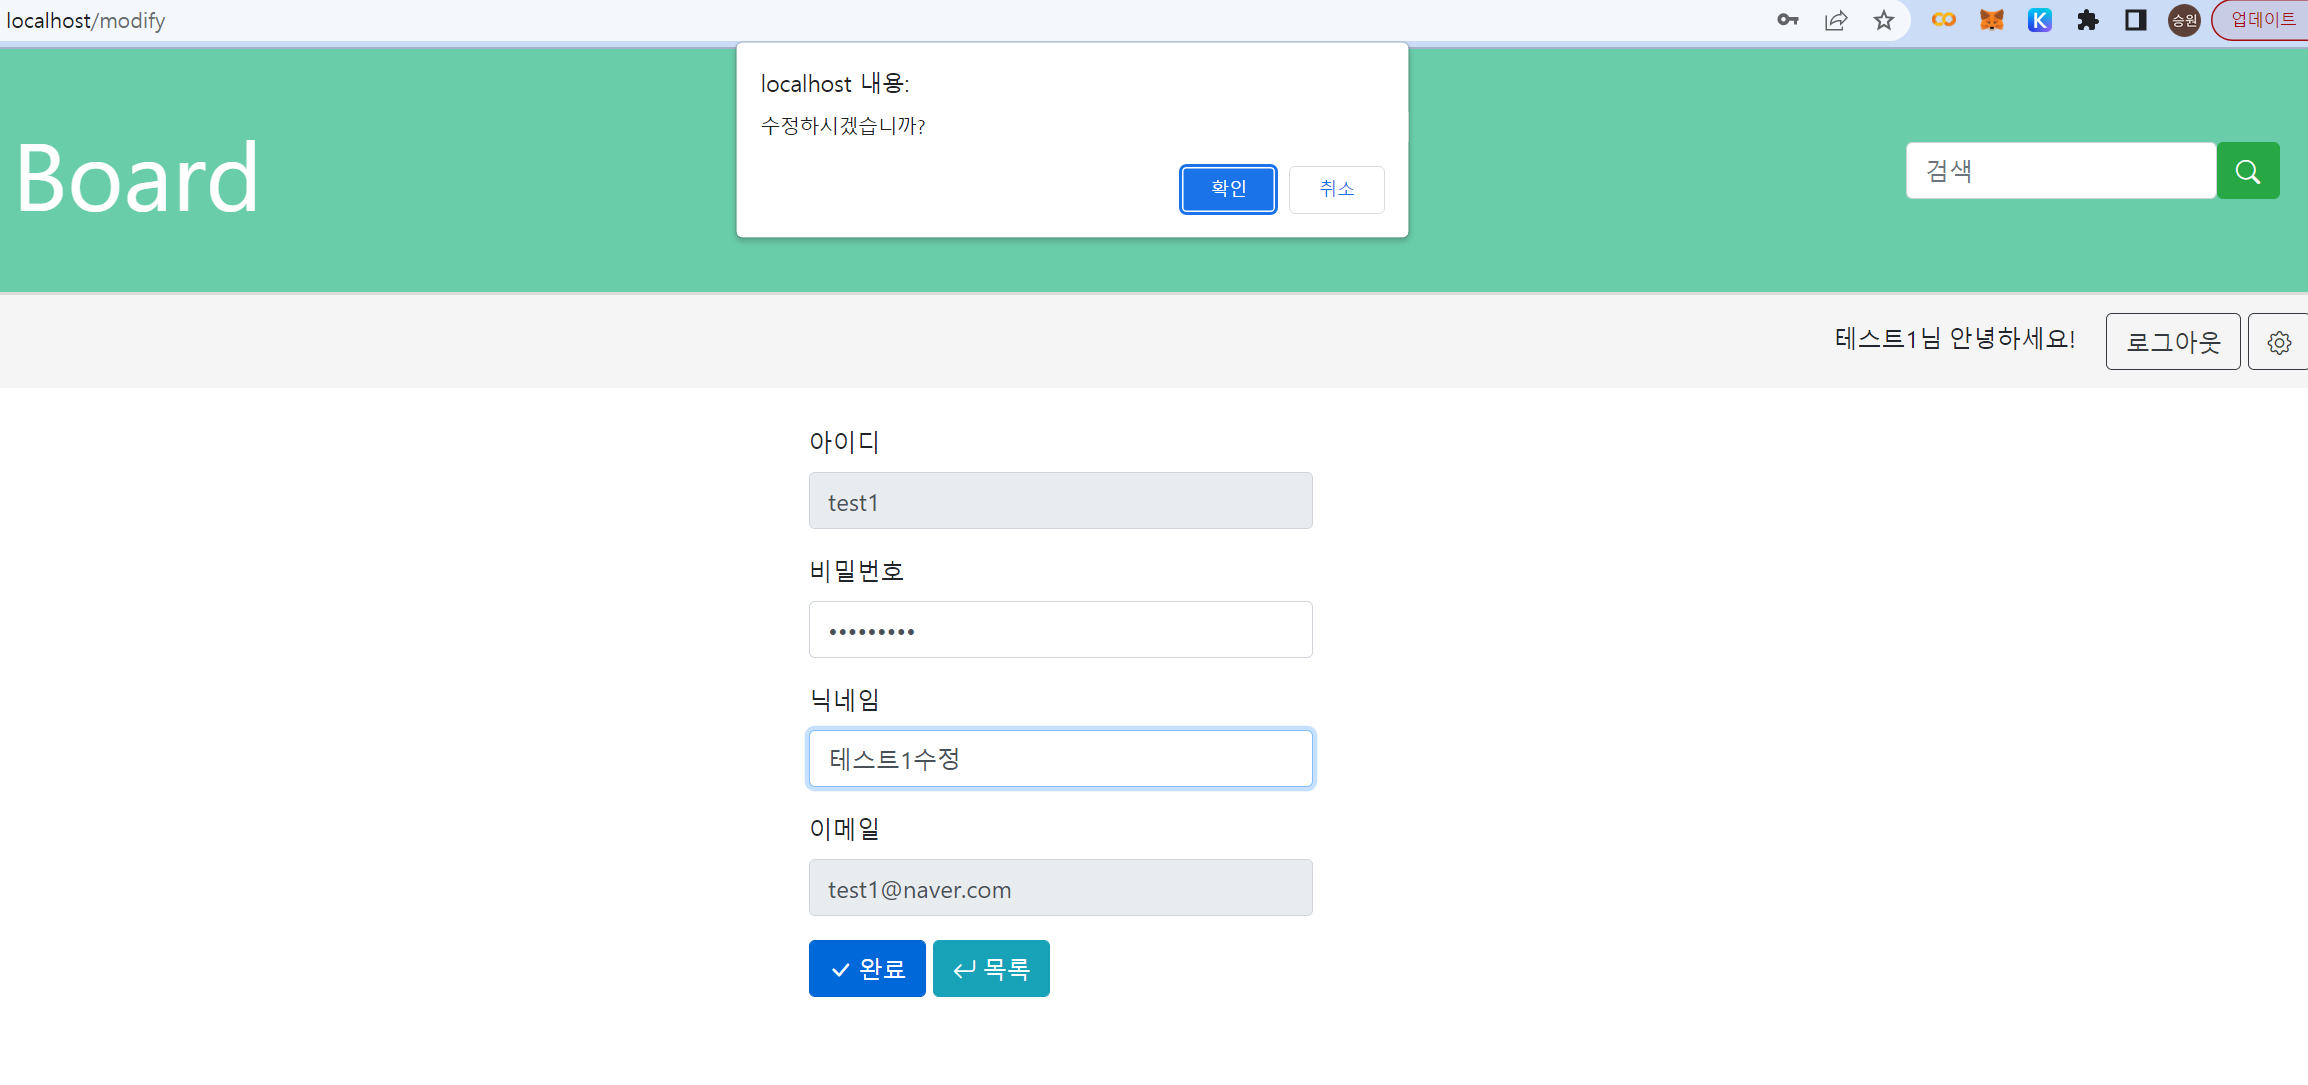Bookmark the page using the star icon
Image resolution: width=2308 pixels, height=1085 pixels.
pos(1884,20)
